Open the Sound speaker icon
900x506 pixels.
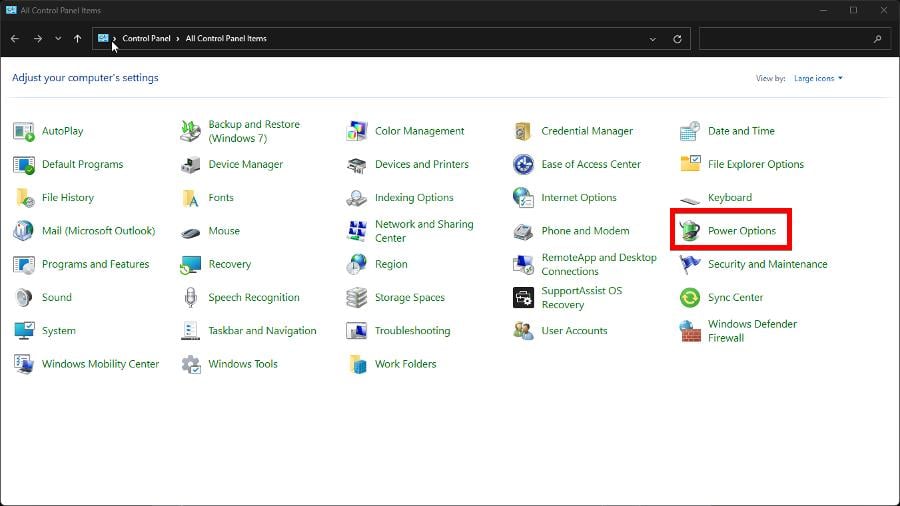click(x=24, y=298)
